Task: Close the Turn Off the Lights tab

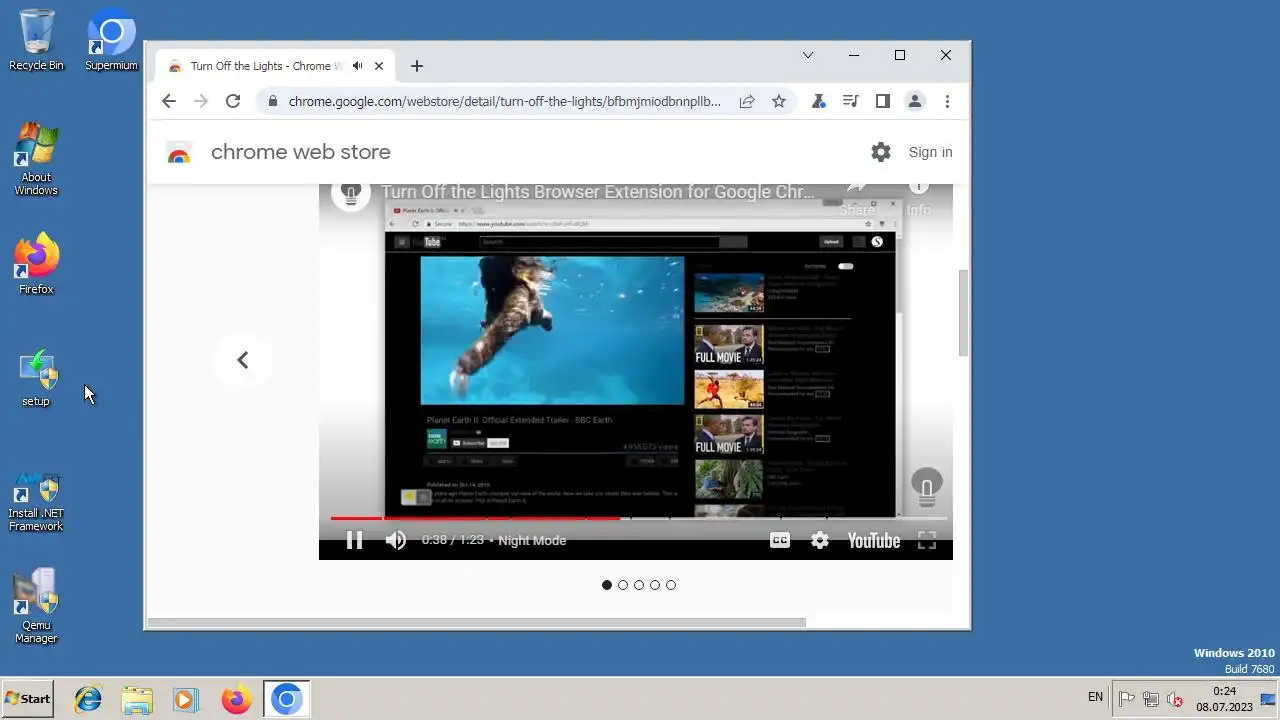Action: tap(379, 66)
